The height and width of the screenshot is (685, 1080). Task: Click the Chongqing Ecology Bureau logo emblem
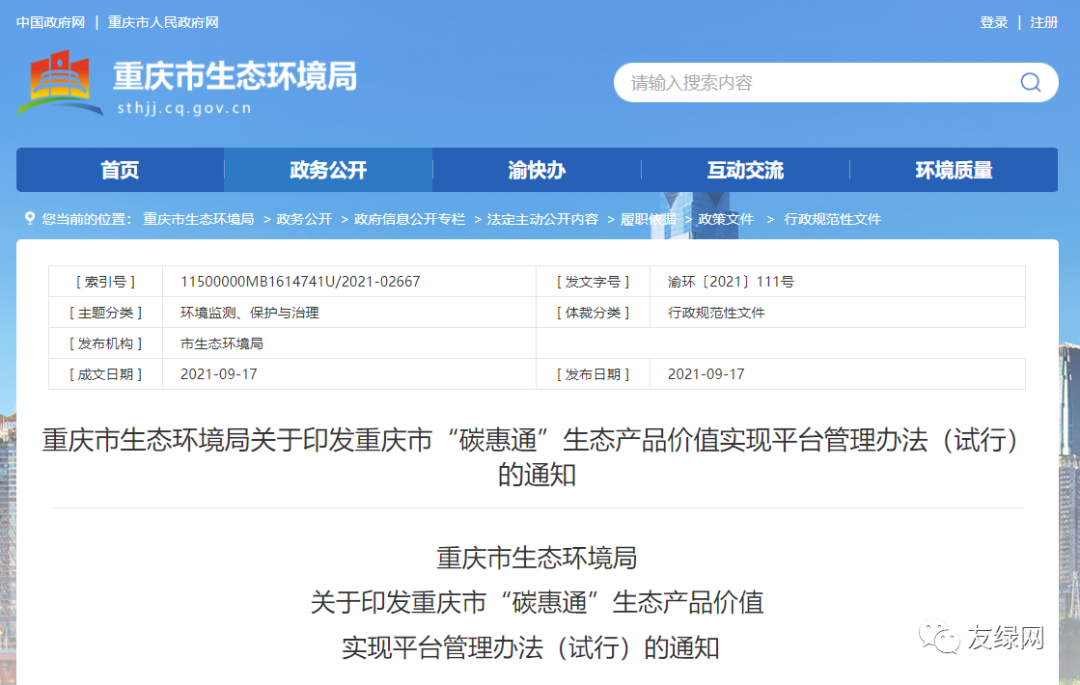[x=59, y=83]
